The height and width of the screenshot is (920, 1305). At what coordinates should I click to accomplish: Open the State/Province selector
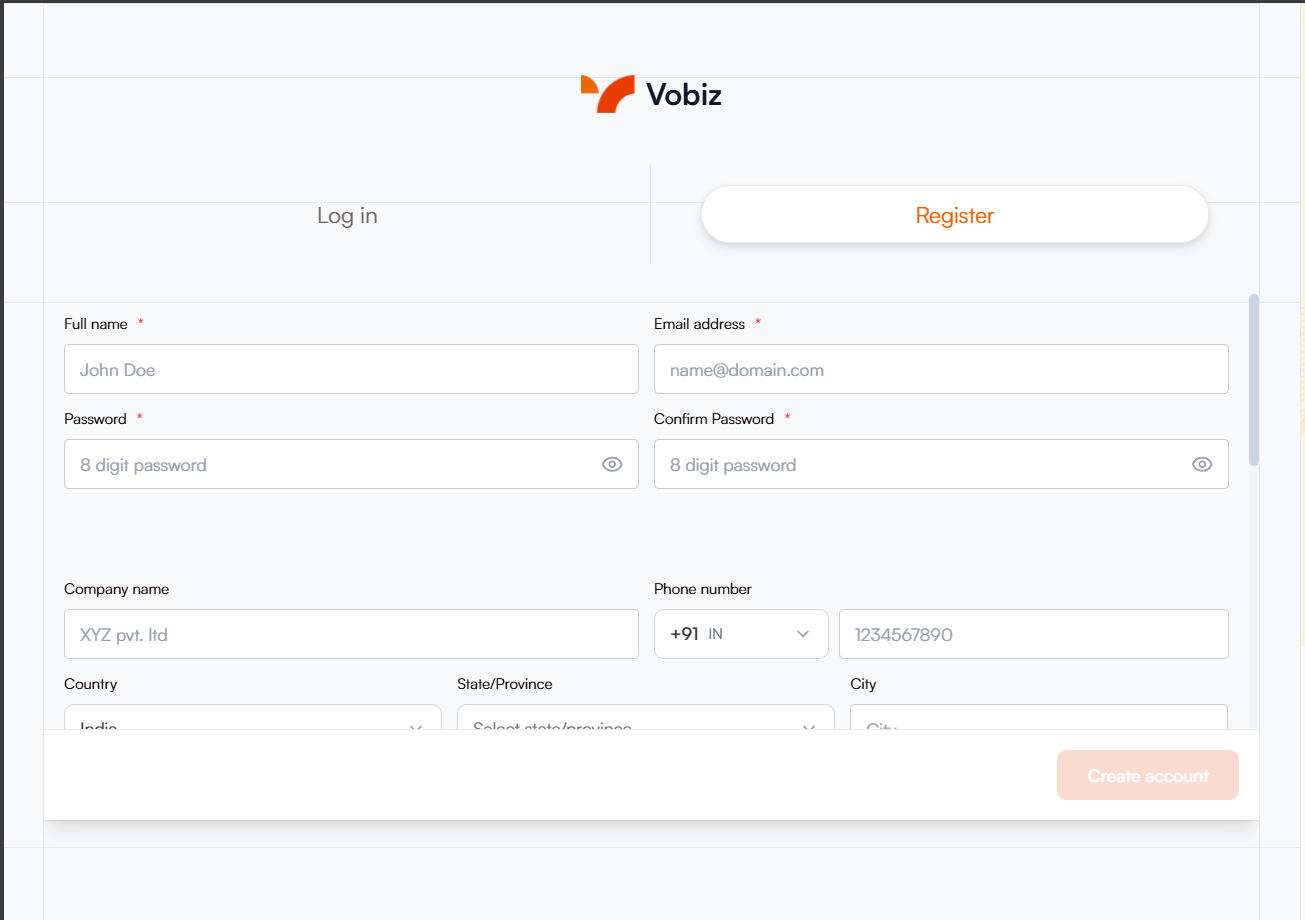click(x=645, y=722)
